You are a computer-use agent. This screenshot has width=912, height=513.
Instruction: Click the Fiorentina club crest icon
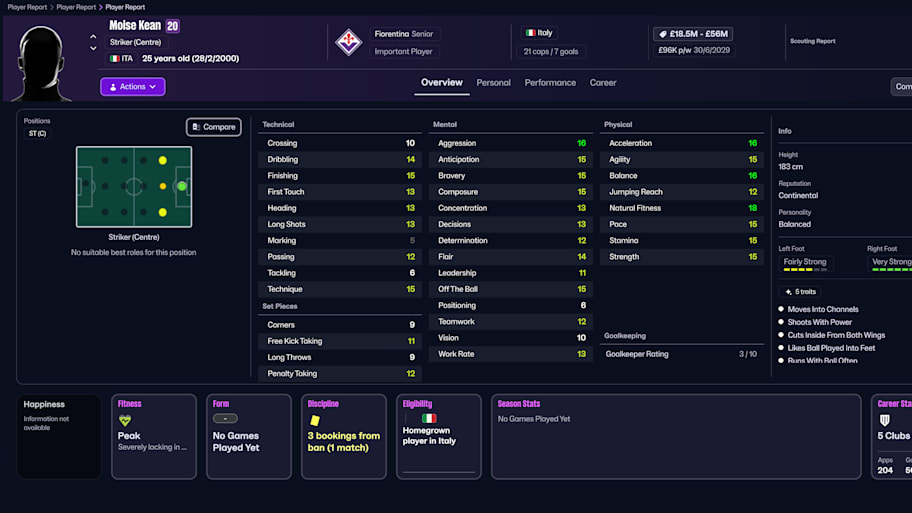(348, 42)
